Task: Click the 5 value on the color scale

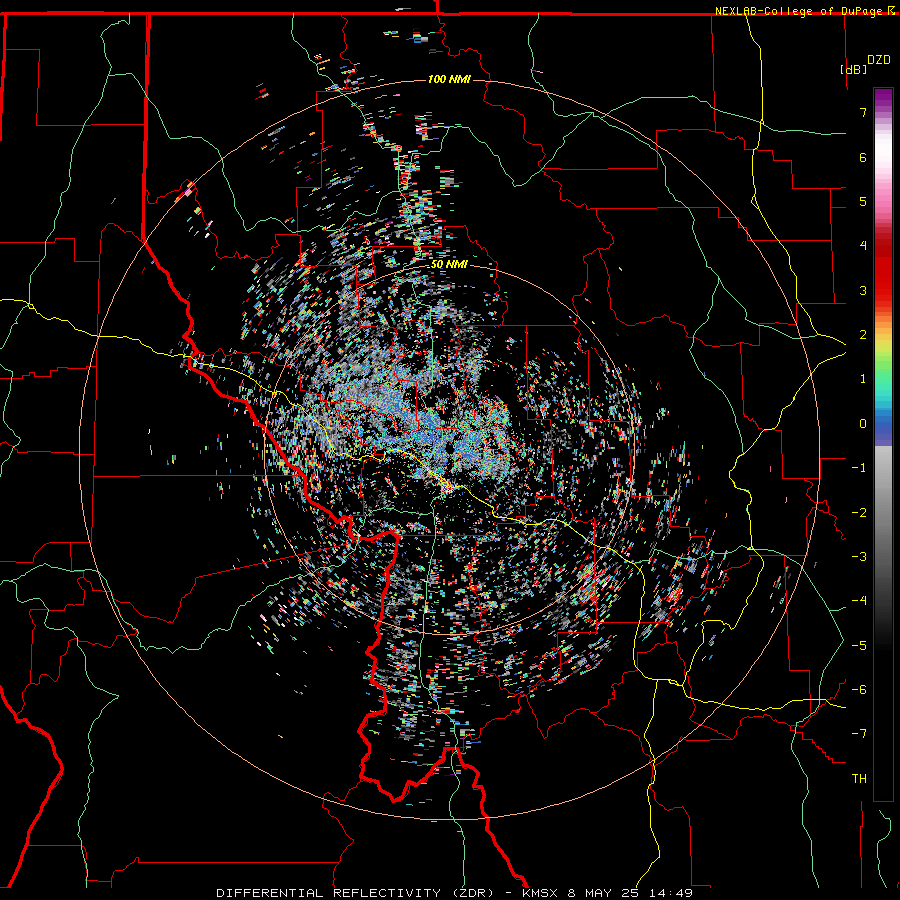Action: click(863, 201)
